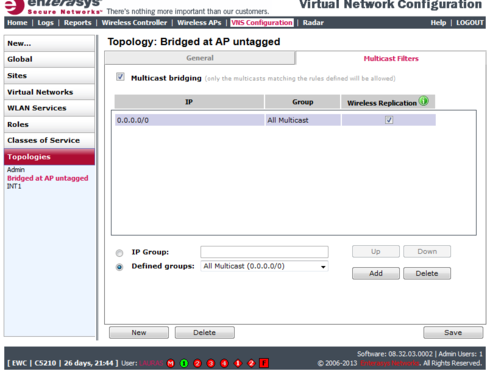Click the LOGOUT link
This screenshot has width=490, height=374.
[x=470, y=23]
